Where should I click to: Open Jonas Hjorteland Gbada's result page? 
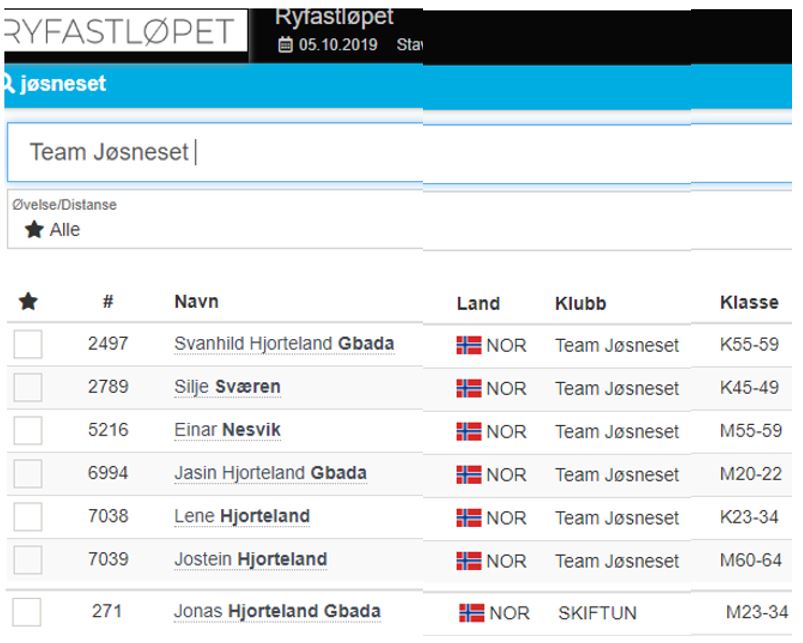tap(277, 611)
